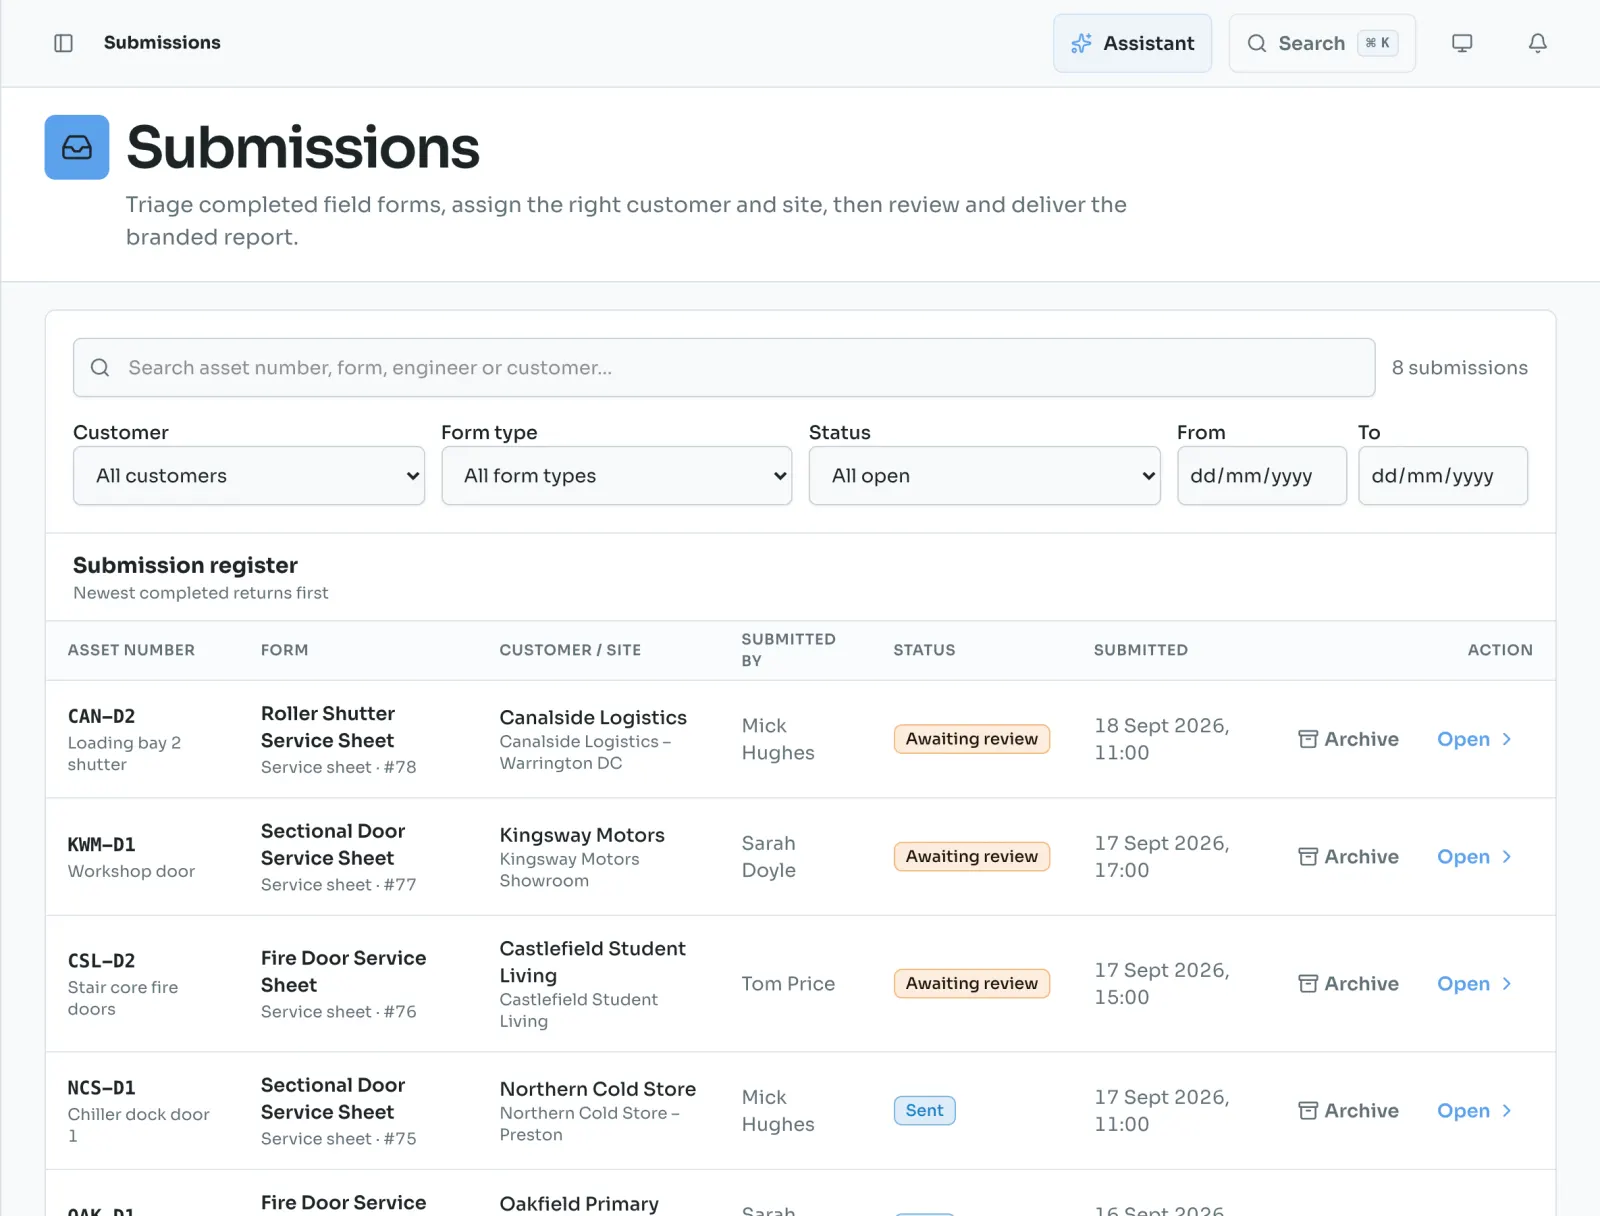
Task: Focus the asset number search field
Action: pos(724,368)
